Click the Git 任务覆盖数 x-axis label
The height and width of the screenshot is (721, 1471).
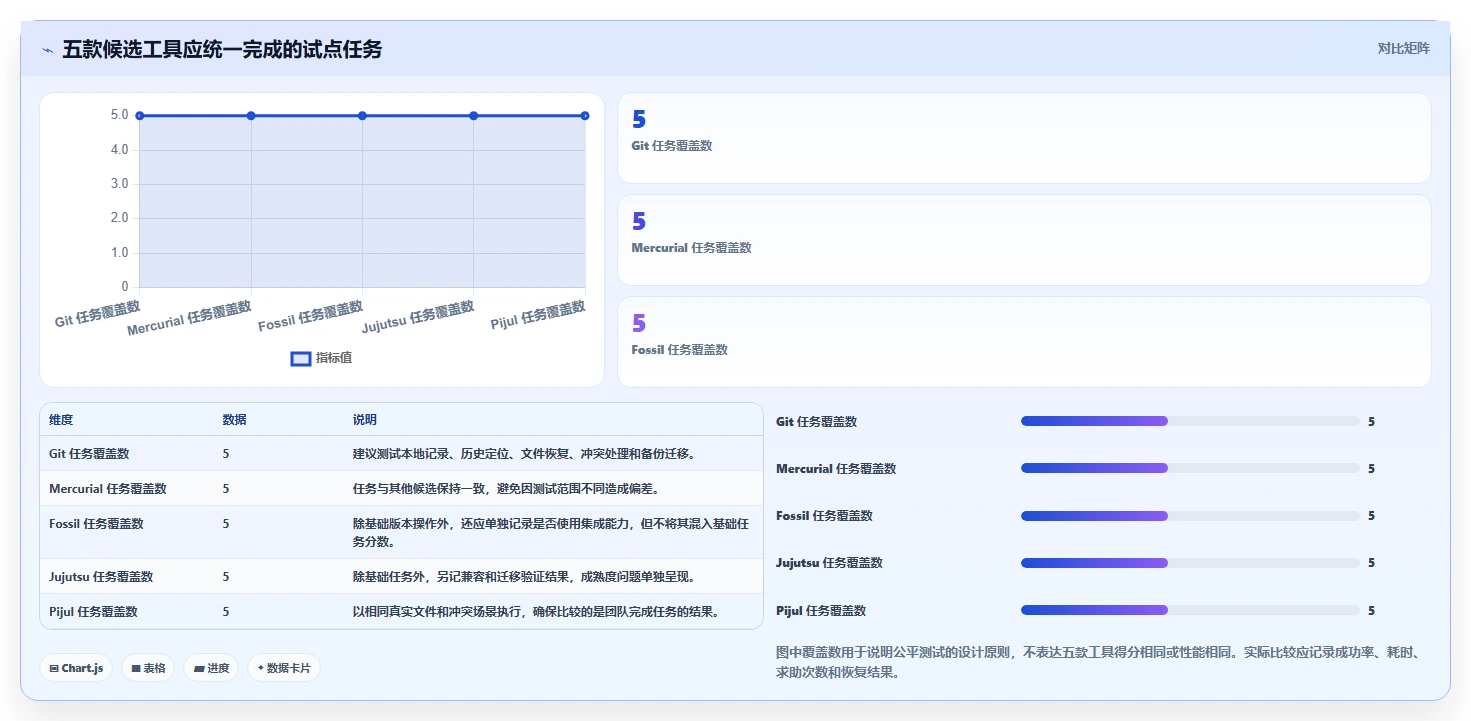click(97, 313)
